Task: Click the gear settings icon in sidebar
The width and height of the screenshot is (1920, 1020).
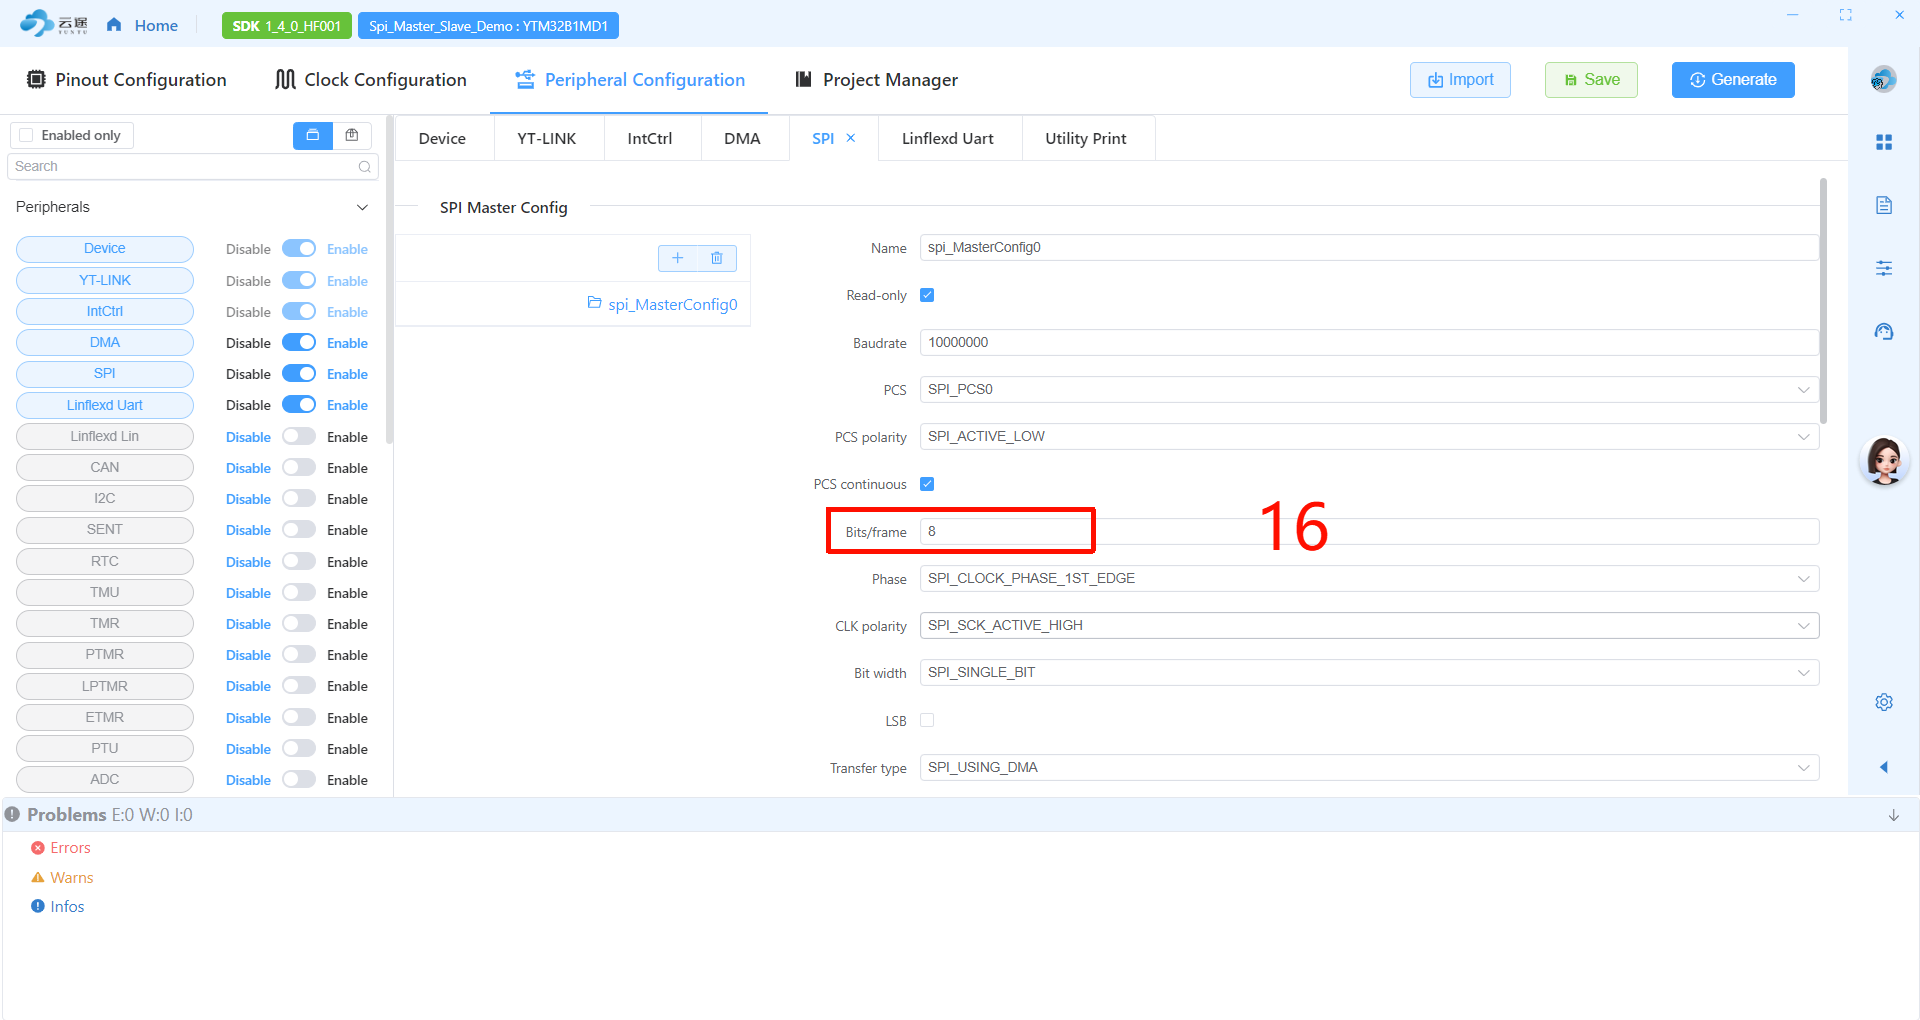Action: pos(1884,702)
